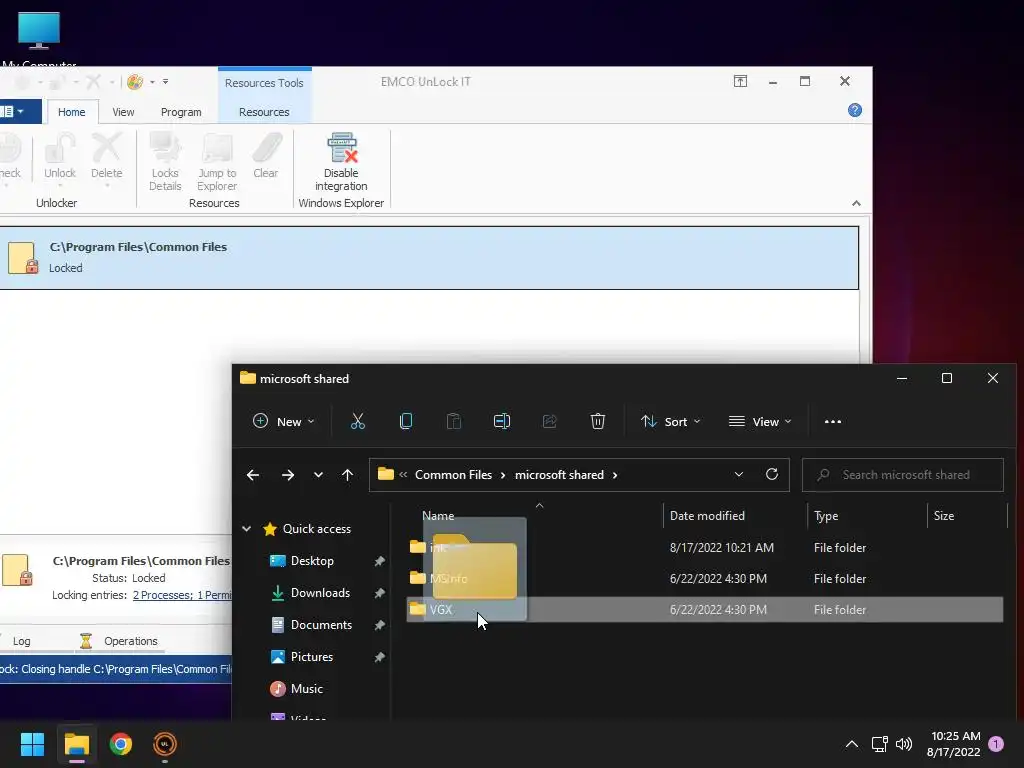Click the ribbon display options icon
The image size is (1024, 768).
click(x=740, y=81)
